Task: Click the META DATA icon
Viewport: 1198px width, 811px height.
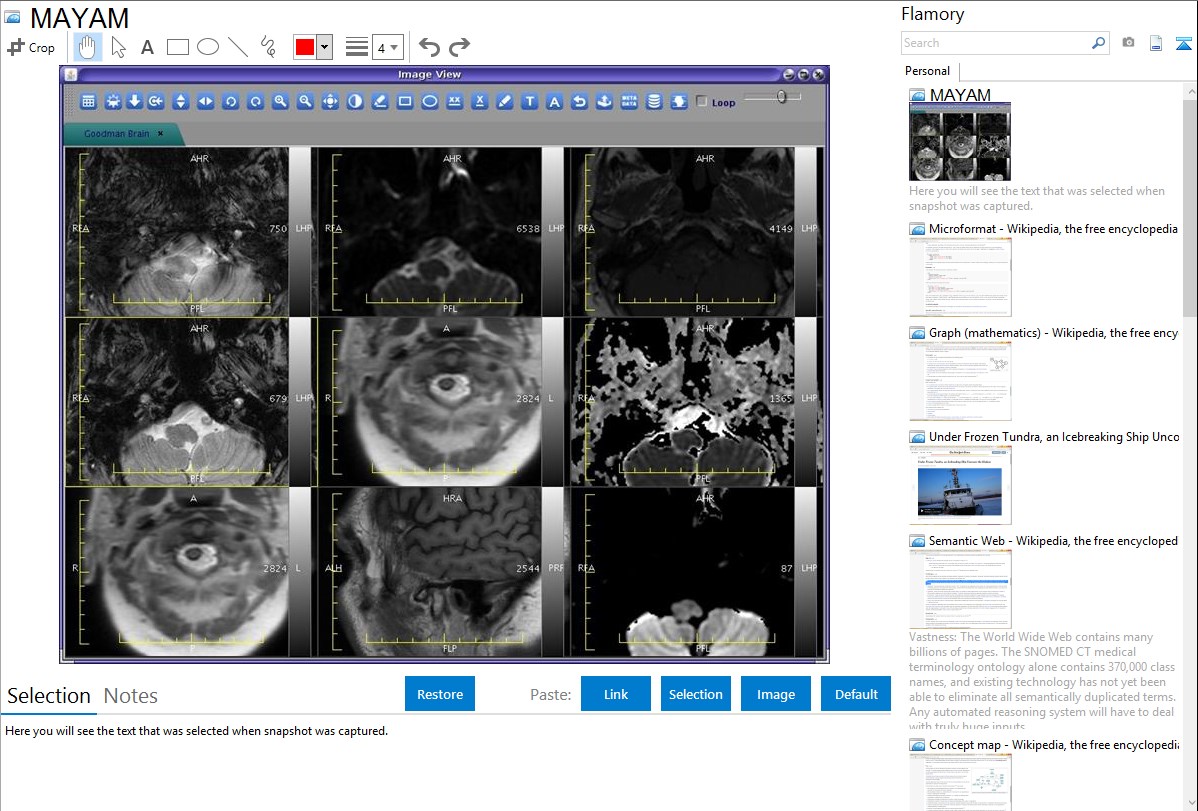Action: [x=629, y=102]
